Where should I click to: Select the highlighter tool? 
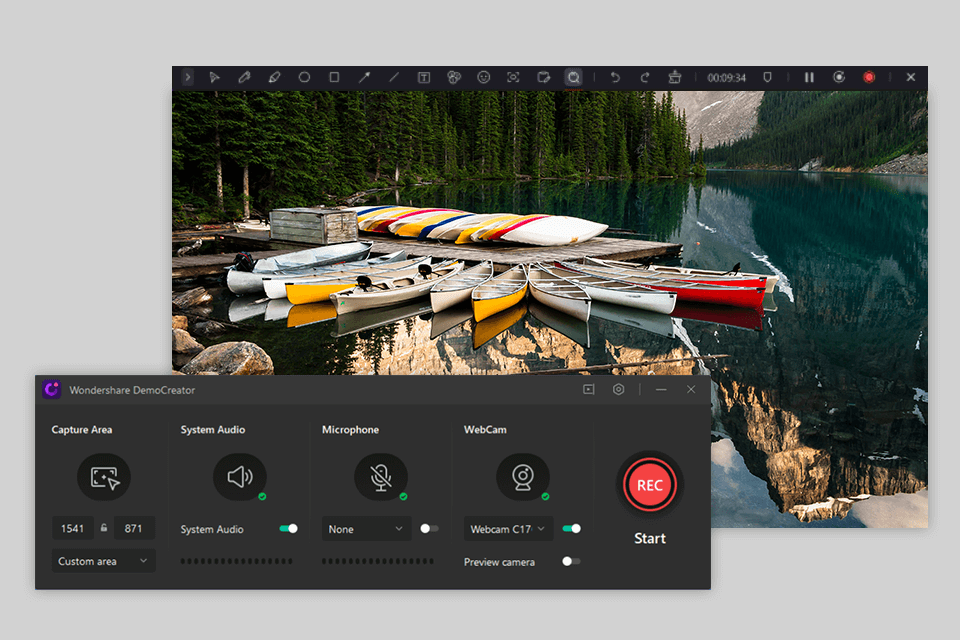(274, 78)
